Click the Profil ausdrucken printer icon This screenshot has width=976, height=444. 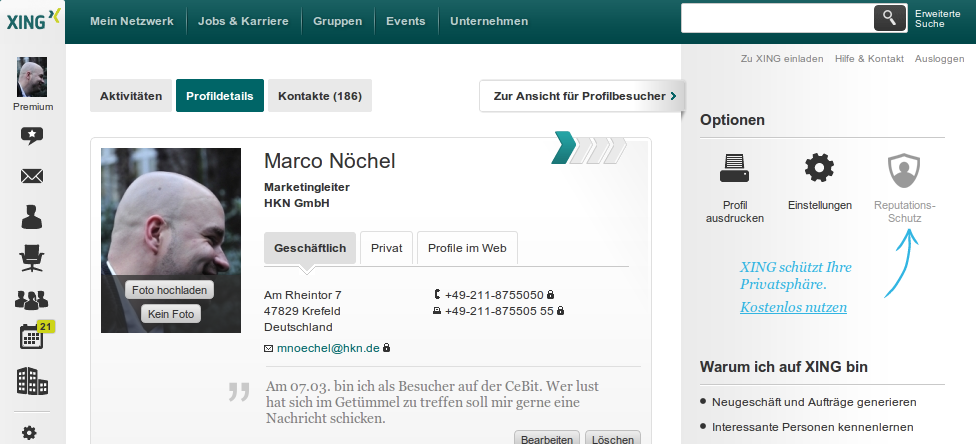coord(734,168)
